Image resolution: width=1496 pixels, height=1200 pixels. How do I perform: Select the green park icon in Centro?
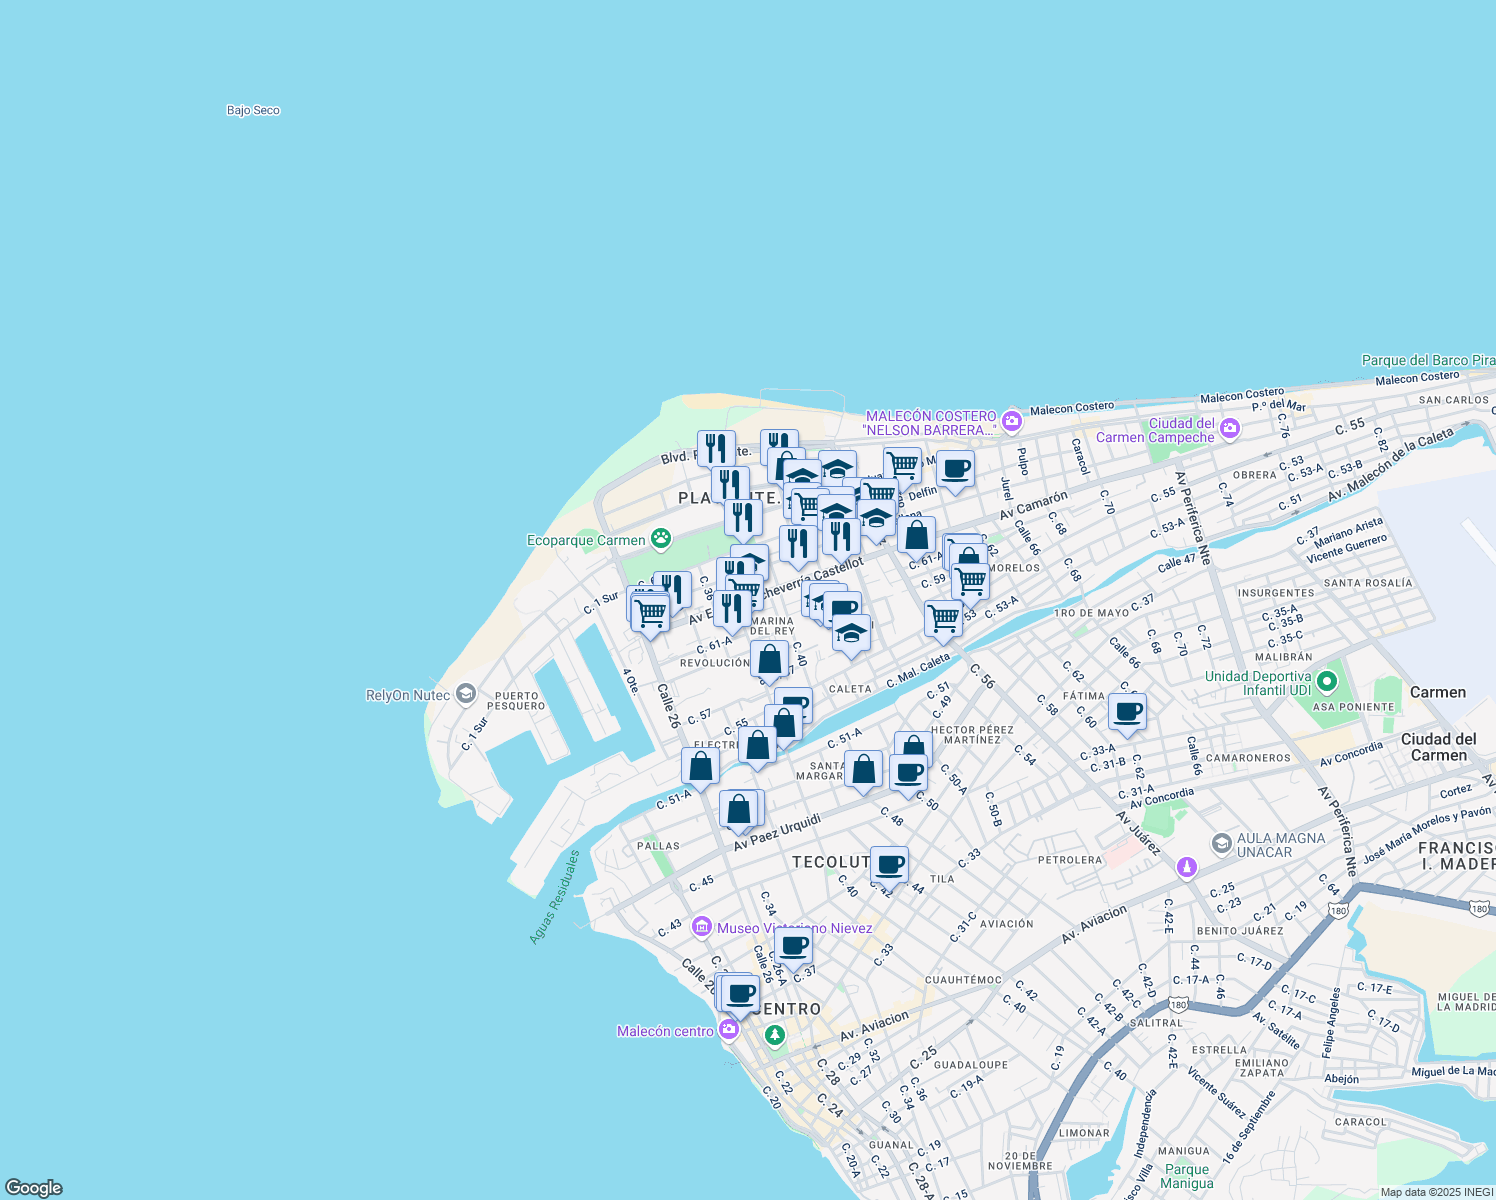pyautogui.click(x=775, y=1035)
